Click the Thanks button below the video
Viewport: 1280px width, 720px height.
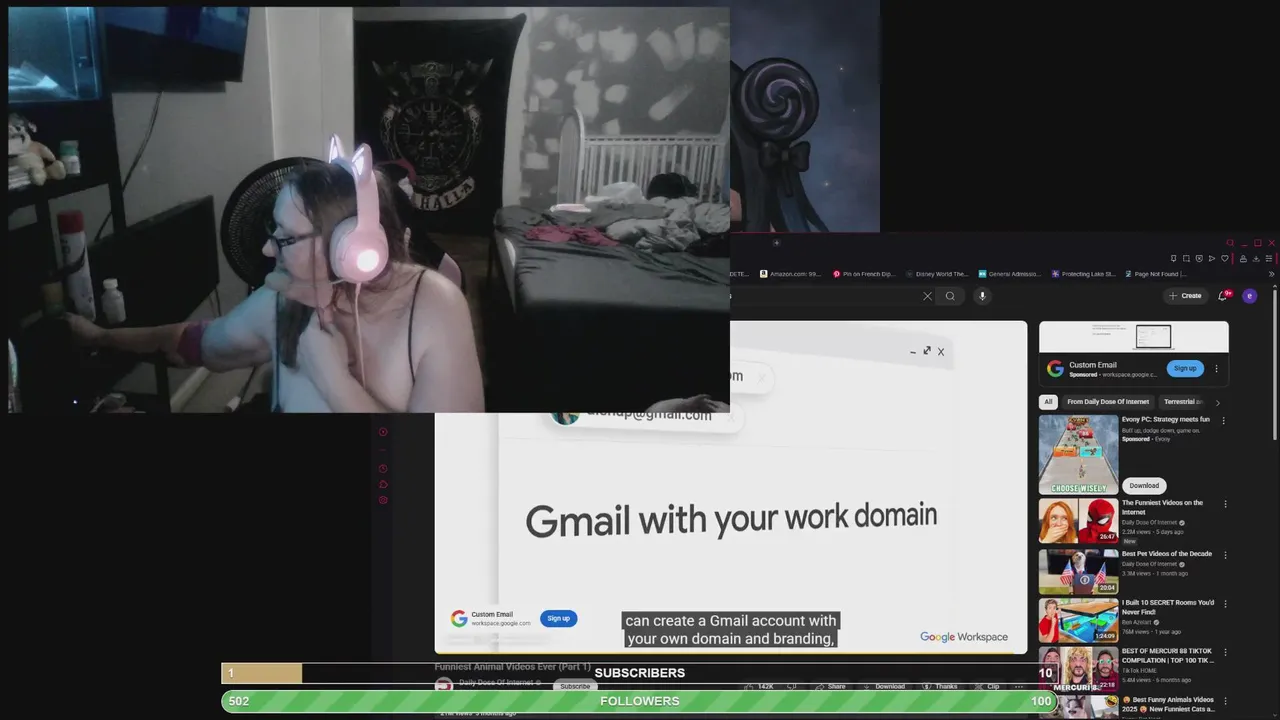click(939, 687)
